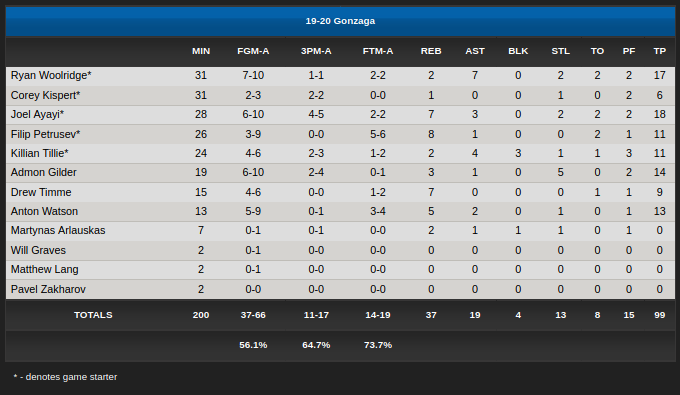Click the 3PM-A column header
Screen dimensions: 680x395
316,51
